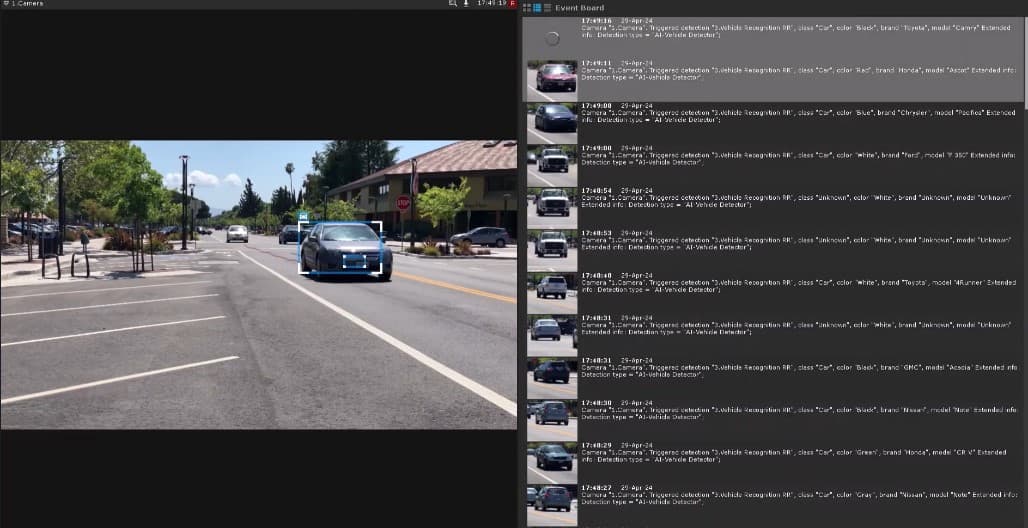
Task: Select the highlighted blue Event Board view icon
Action: click(x=537, y=8)
